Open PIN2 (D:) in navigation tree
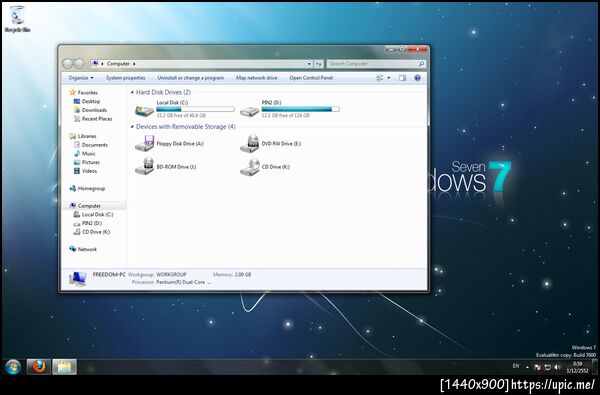Screen dimensions: 600x395 click(x=92, y=224)
